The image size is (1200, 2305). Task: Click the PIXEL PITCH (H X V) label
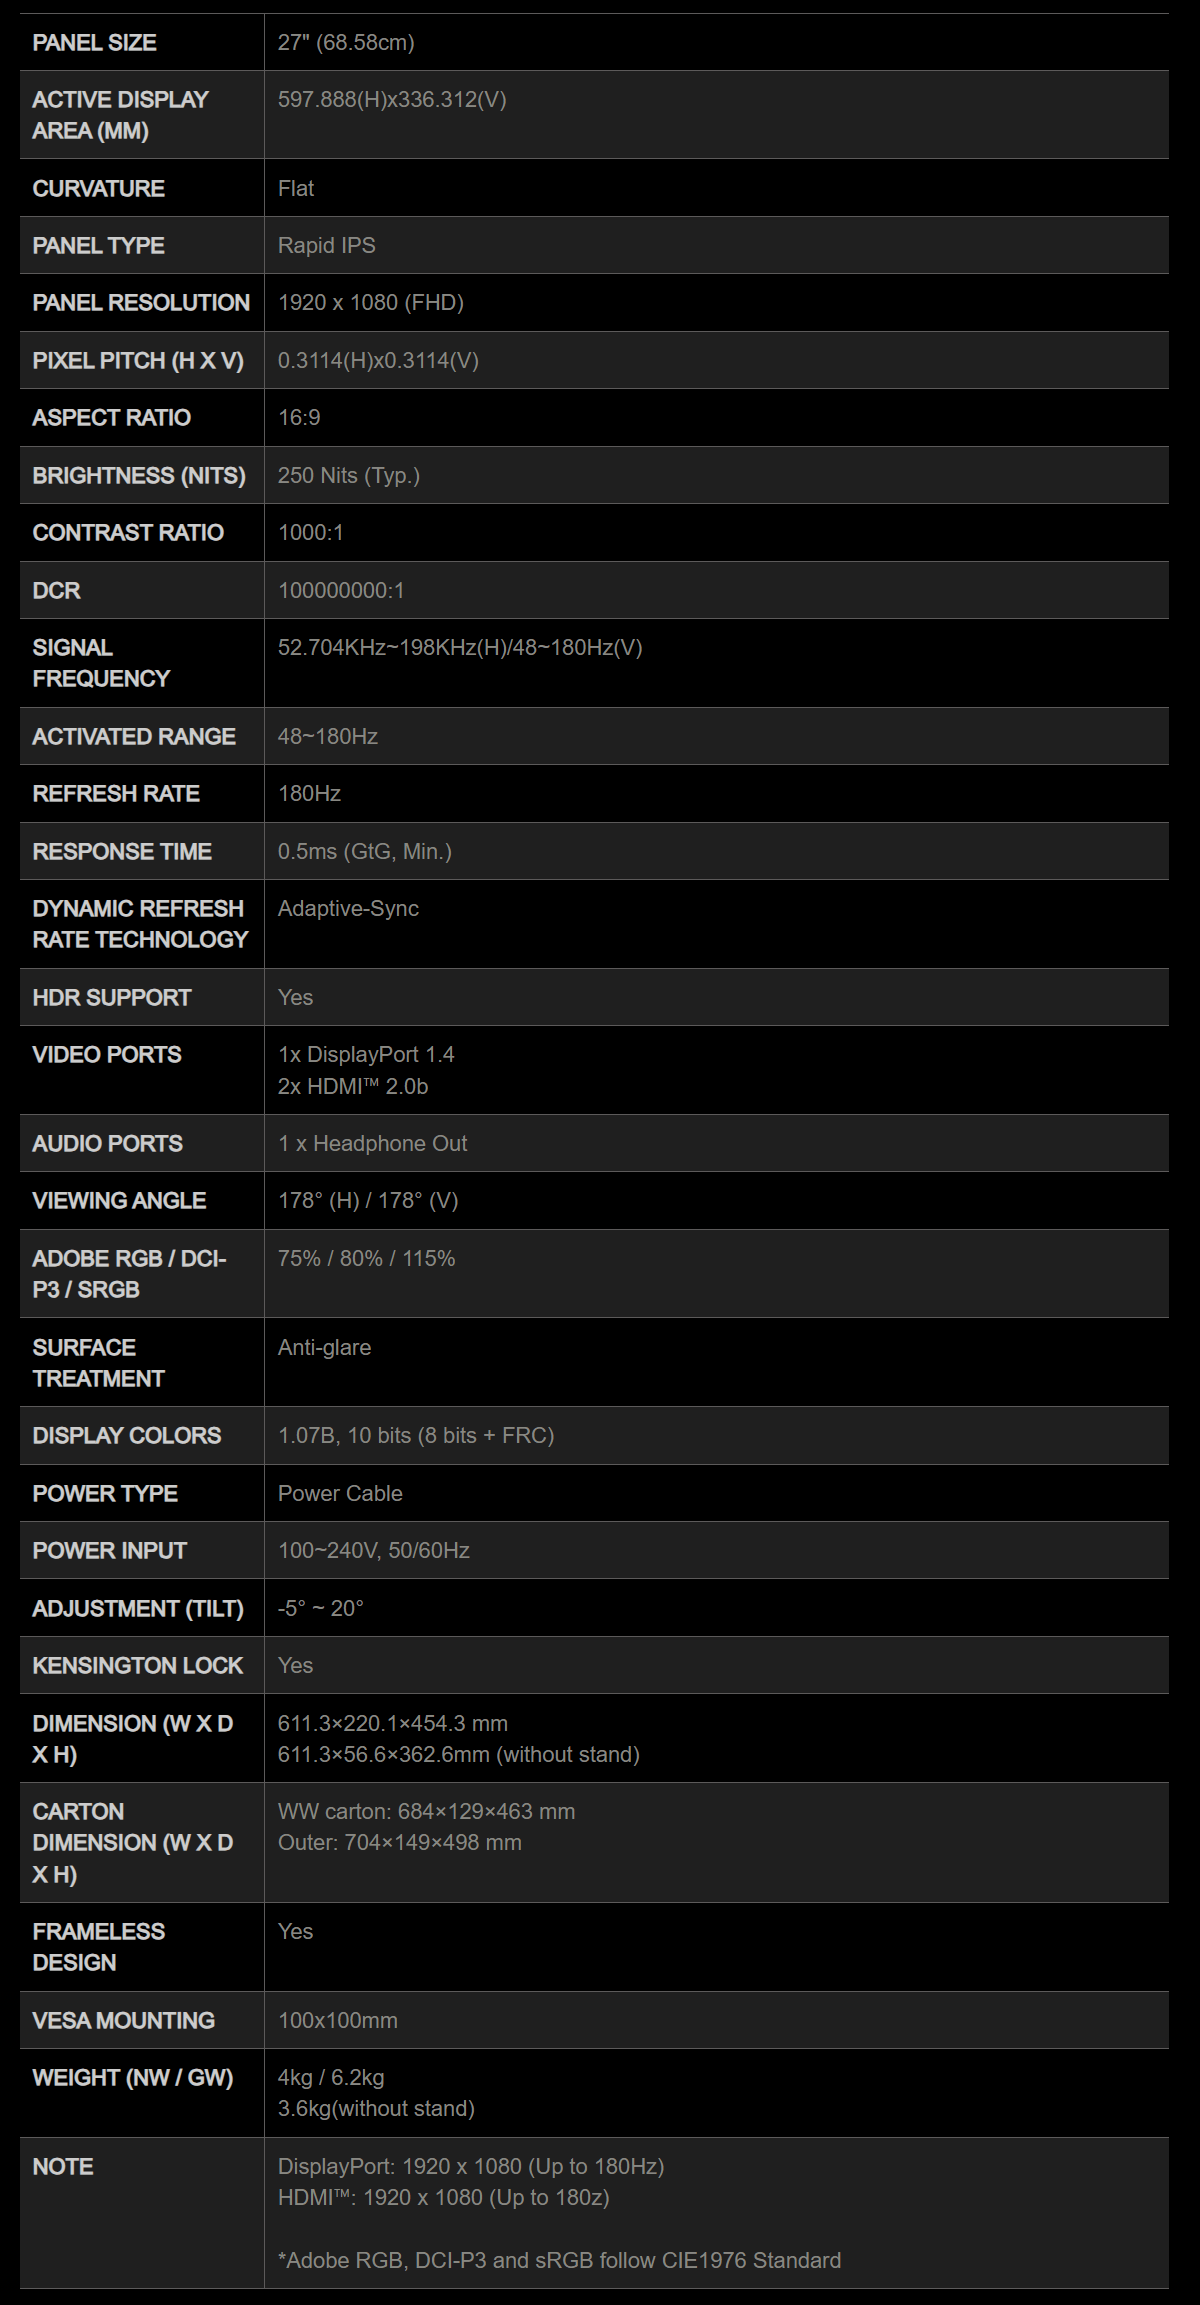point(138,361)
